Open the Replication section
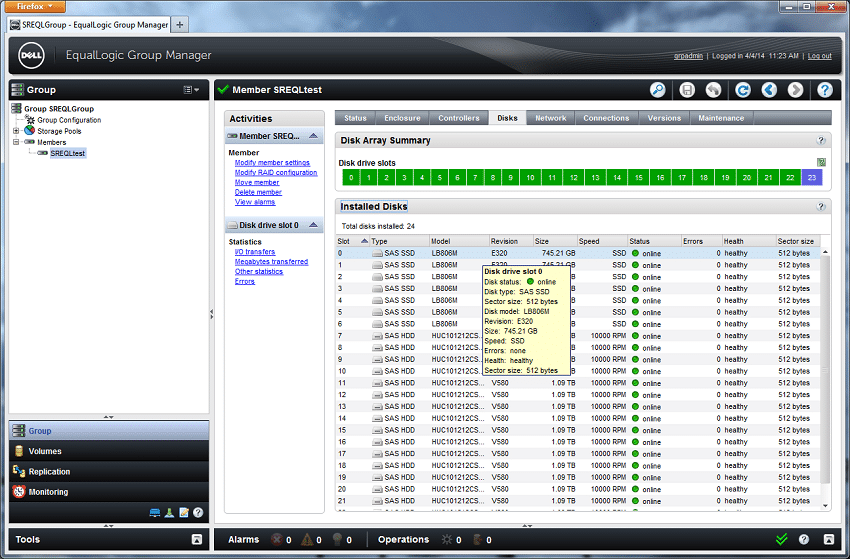This screenshot has width=850, height=559. (x=109, y=472)
